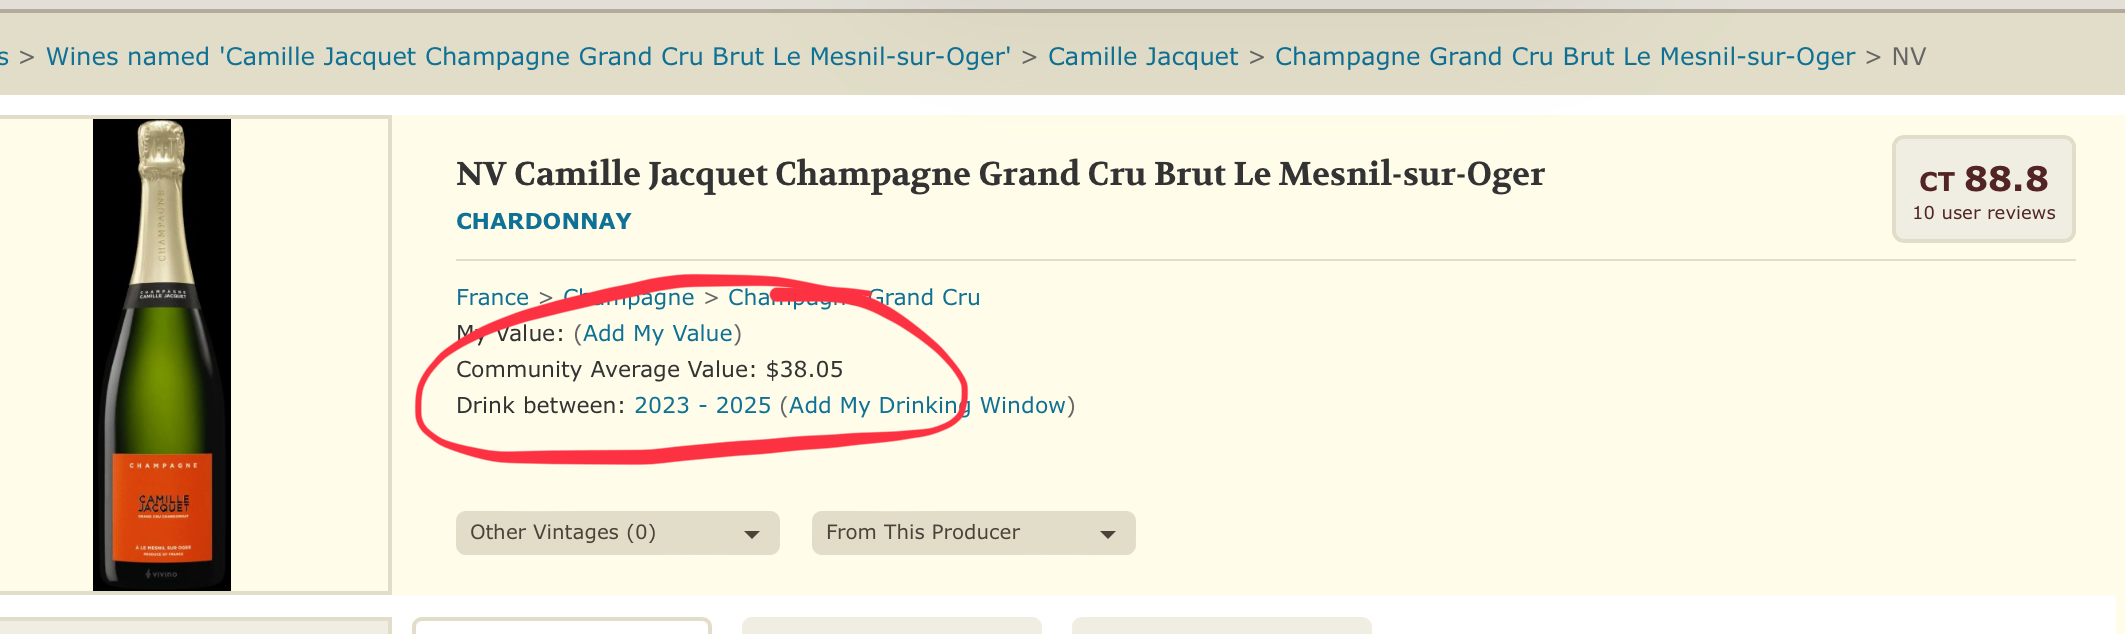This screenshot has height=634, width=2125.
Task: Click the CHARDONNAY varietal link
Action: tap(544, 221)
